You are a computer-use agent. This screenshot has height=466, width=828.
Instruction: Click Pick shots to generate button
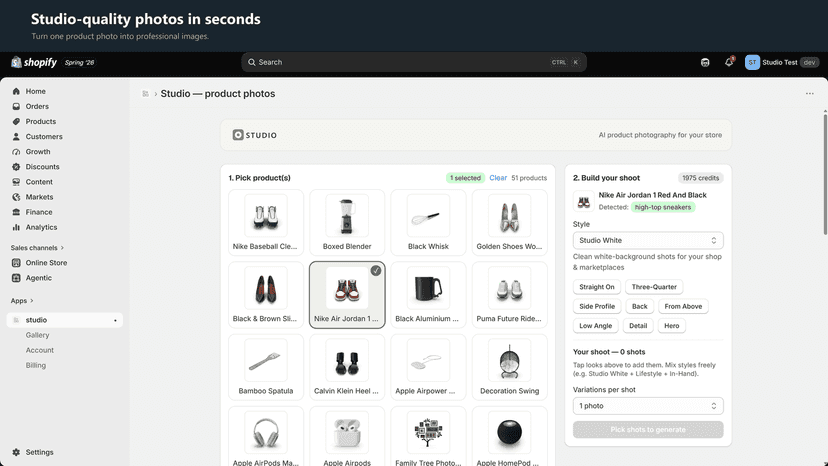tap(648, 430)
